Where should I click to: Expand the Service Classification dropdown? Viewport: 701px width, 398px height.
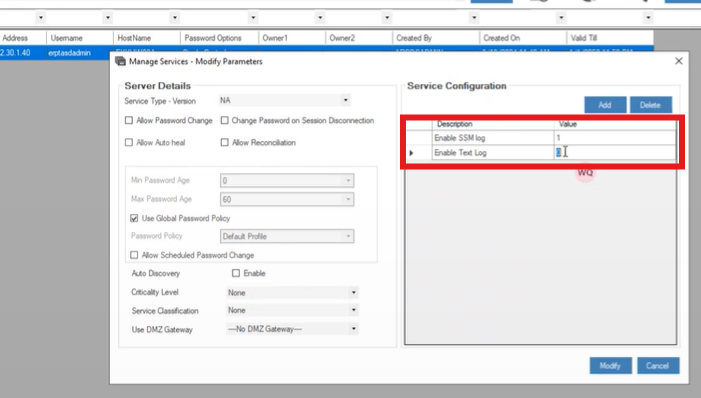click(x=354, y=310)
